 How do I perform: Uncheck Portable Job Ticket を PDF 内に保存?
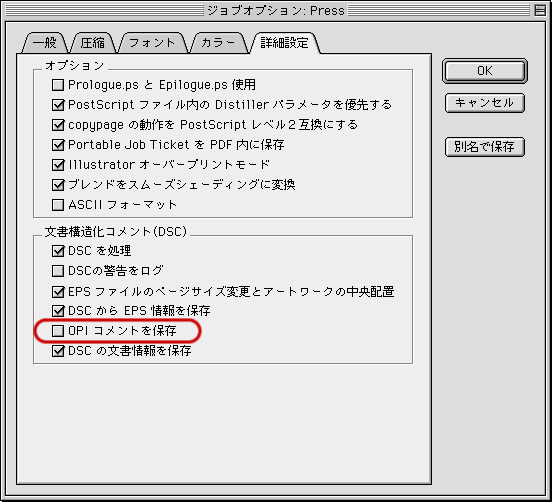click(x=58, y=145)
